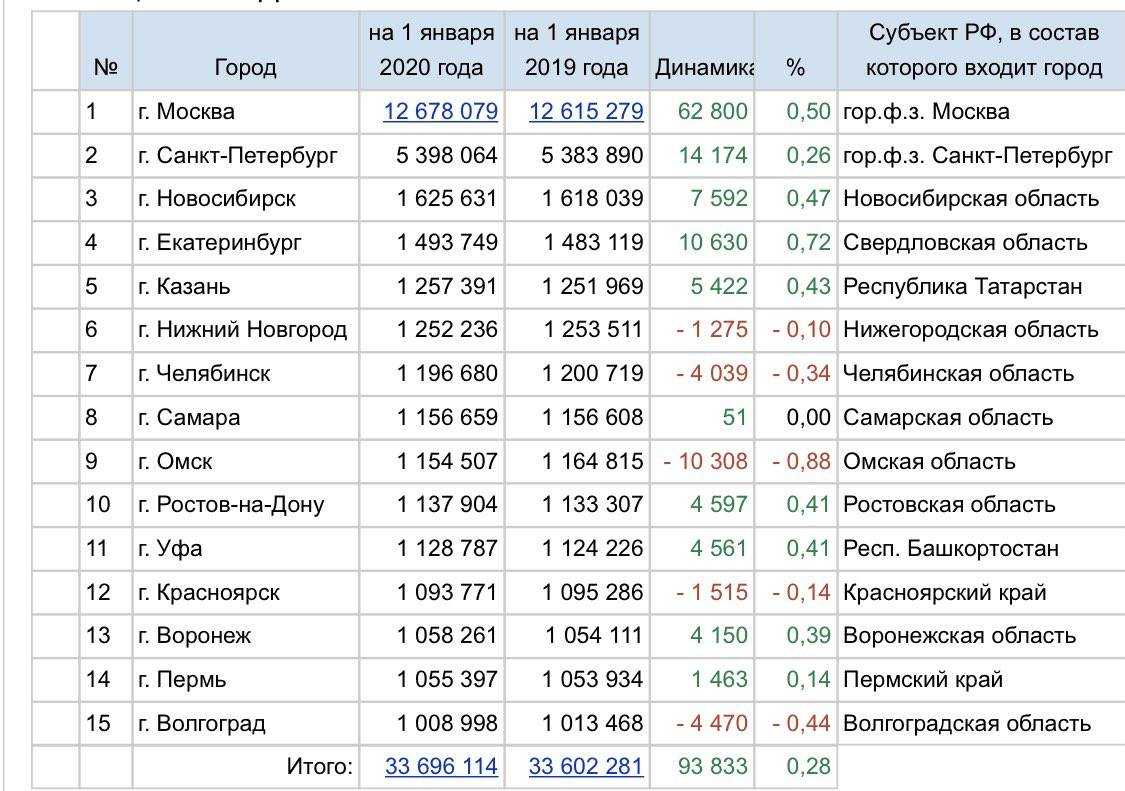This screenshot has width=1125, height=791.
Task: Open Moscow 2020 population link 12 678 079
Action: pyautogui.click(x=440, y=111)
